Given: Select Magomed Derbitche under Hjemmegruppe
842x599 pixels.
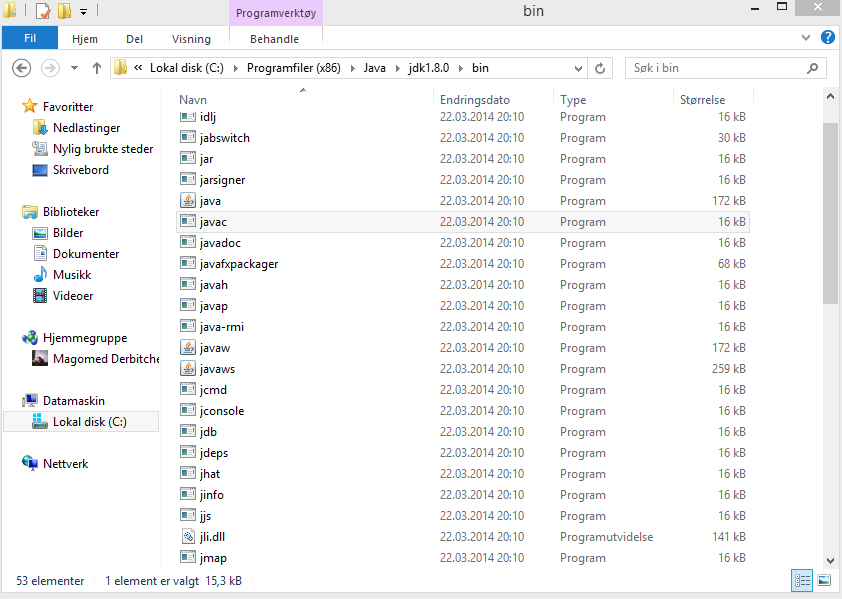Looking at the screenshot, I should [96, 358].
